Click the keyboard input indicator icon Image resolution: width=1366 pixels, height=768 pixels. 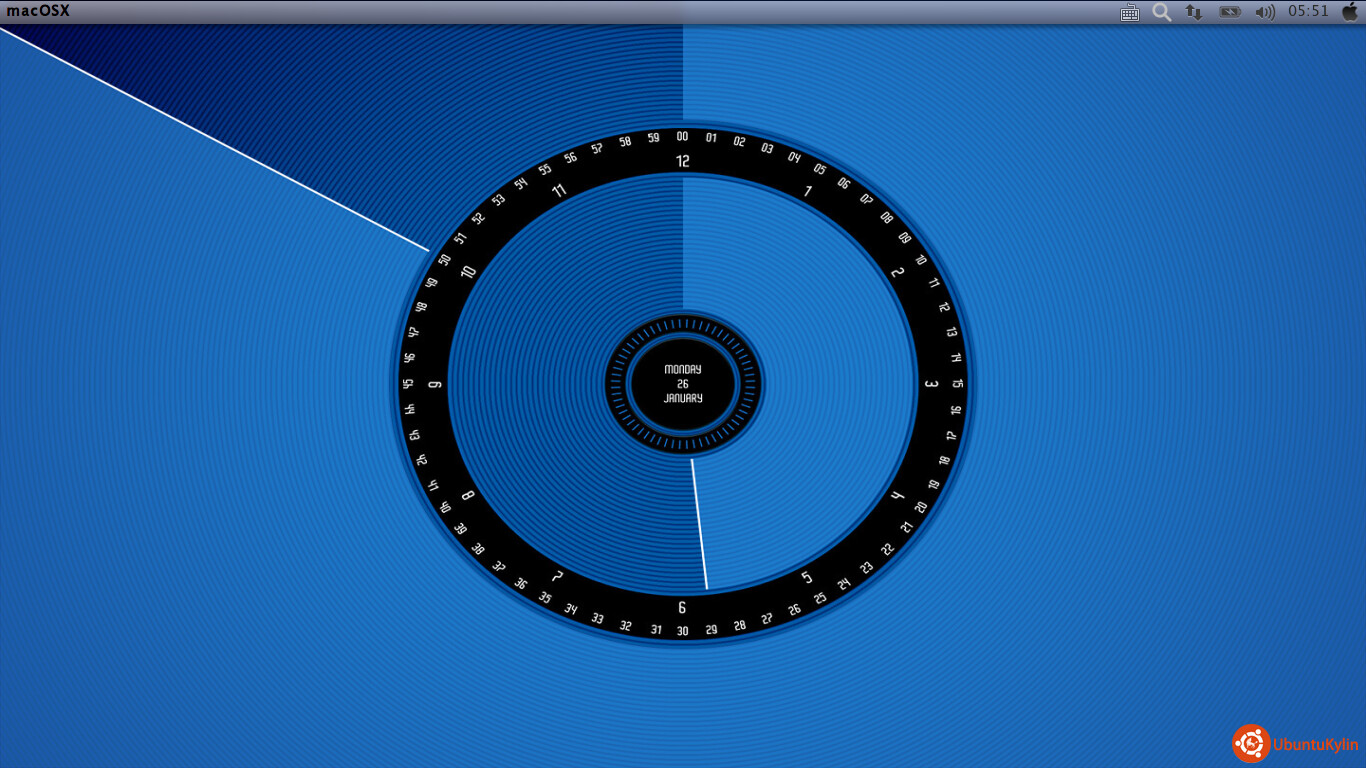point(1130,12)
